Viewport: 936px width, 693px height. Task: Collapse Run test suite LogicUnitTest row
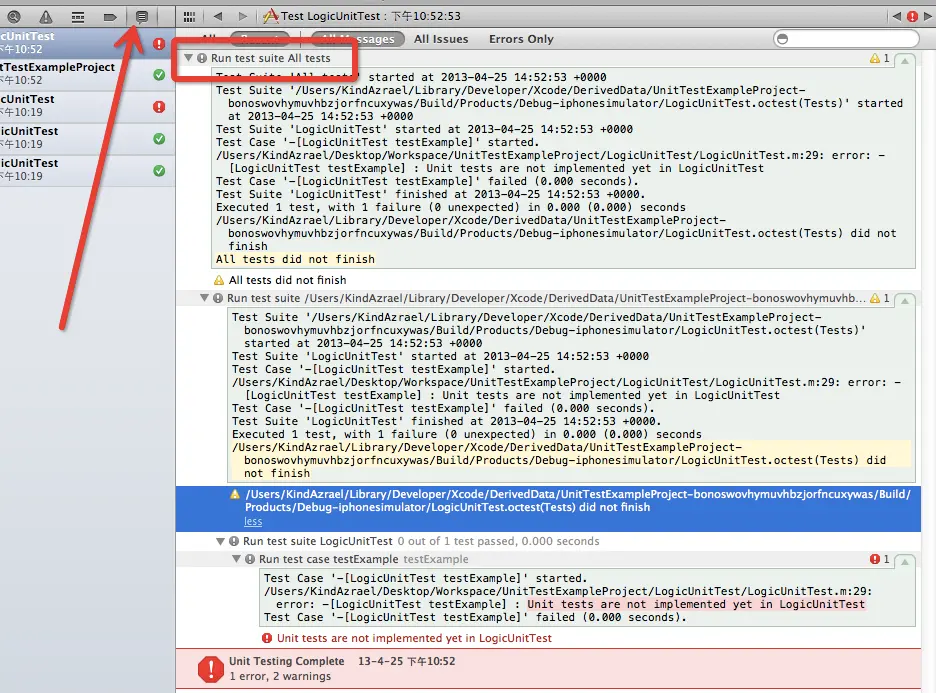tap(221, 541)
